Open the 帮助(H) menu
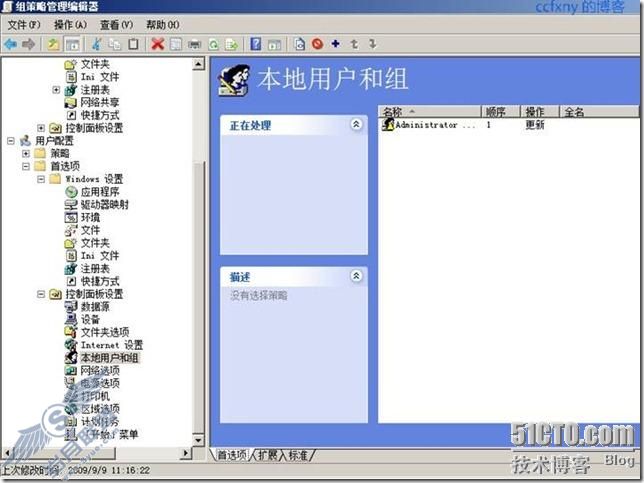644x483 pixels. pyautogui.click(x=163, y=25)
